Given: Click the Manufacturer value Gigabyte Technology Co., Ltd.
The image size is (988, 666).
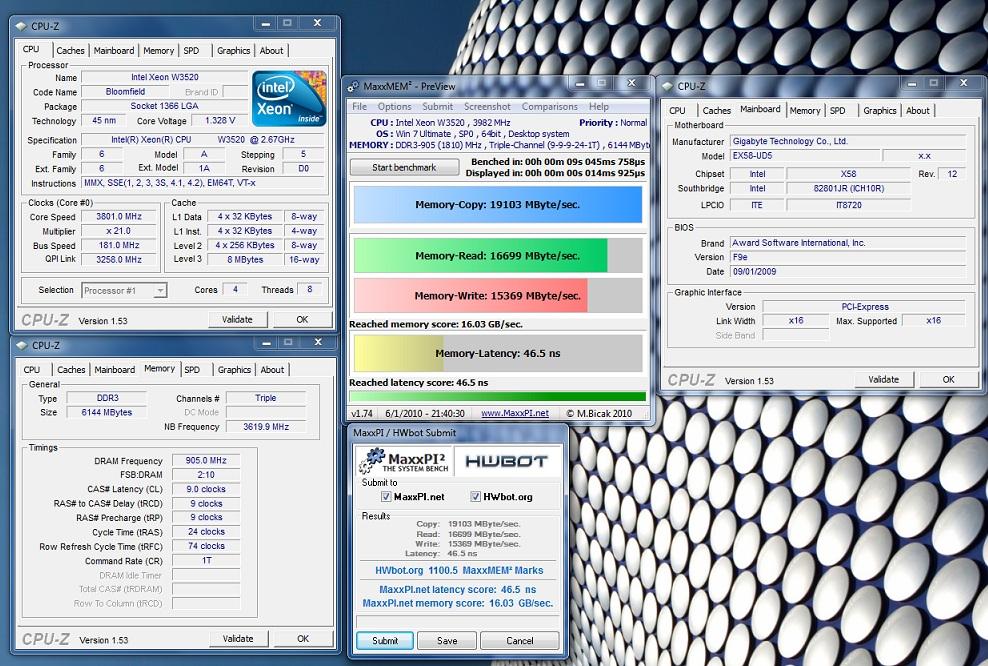Looking at the screenshot, I should pyautogui.click(x=847, y=141).
